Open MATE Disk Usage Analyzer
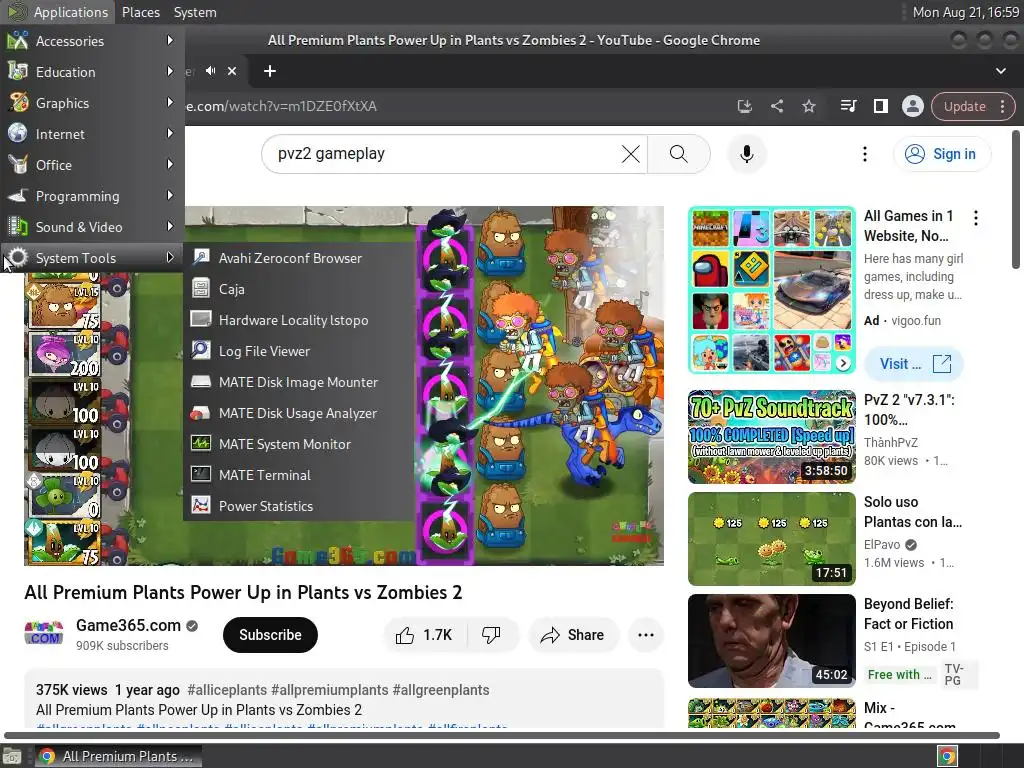This screenshot has width=1024, height=768. [299, 413]
